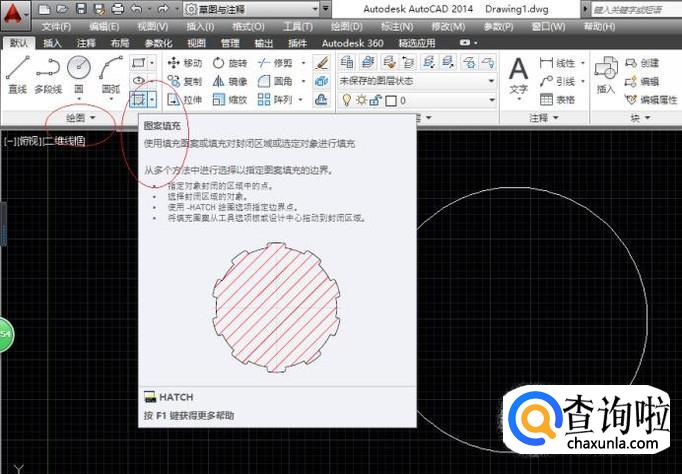Image resolution: width=682 pixels, height=474 pixels.
Task: Choose the Move (移动) tool
Action: point(182,63)
